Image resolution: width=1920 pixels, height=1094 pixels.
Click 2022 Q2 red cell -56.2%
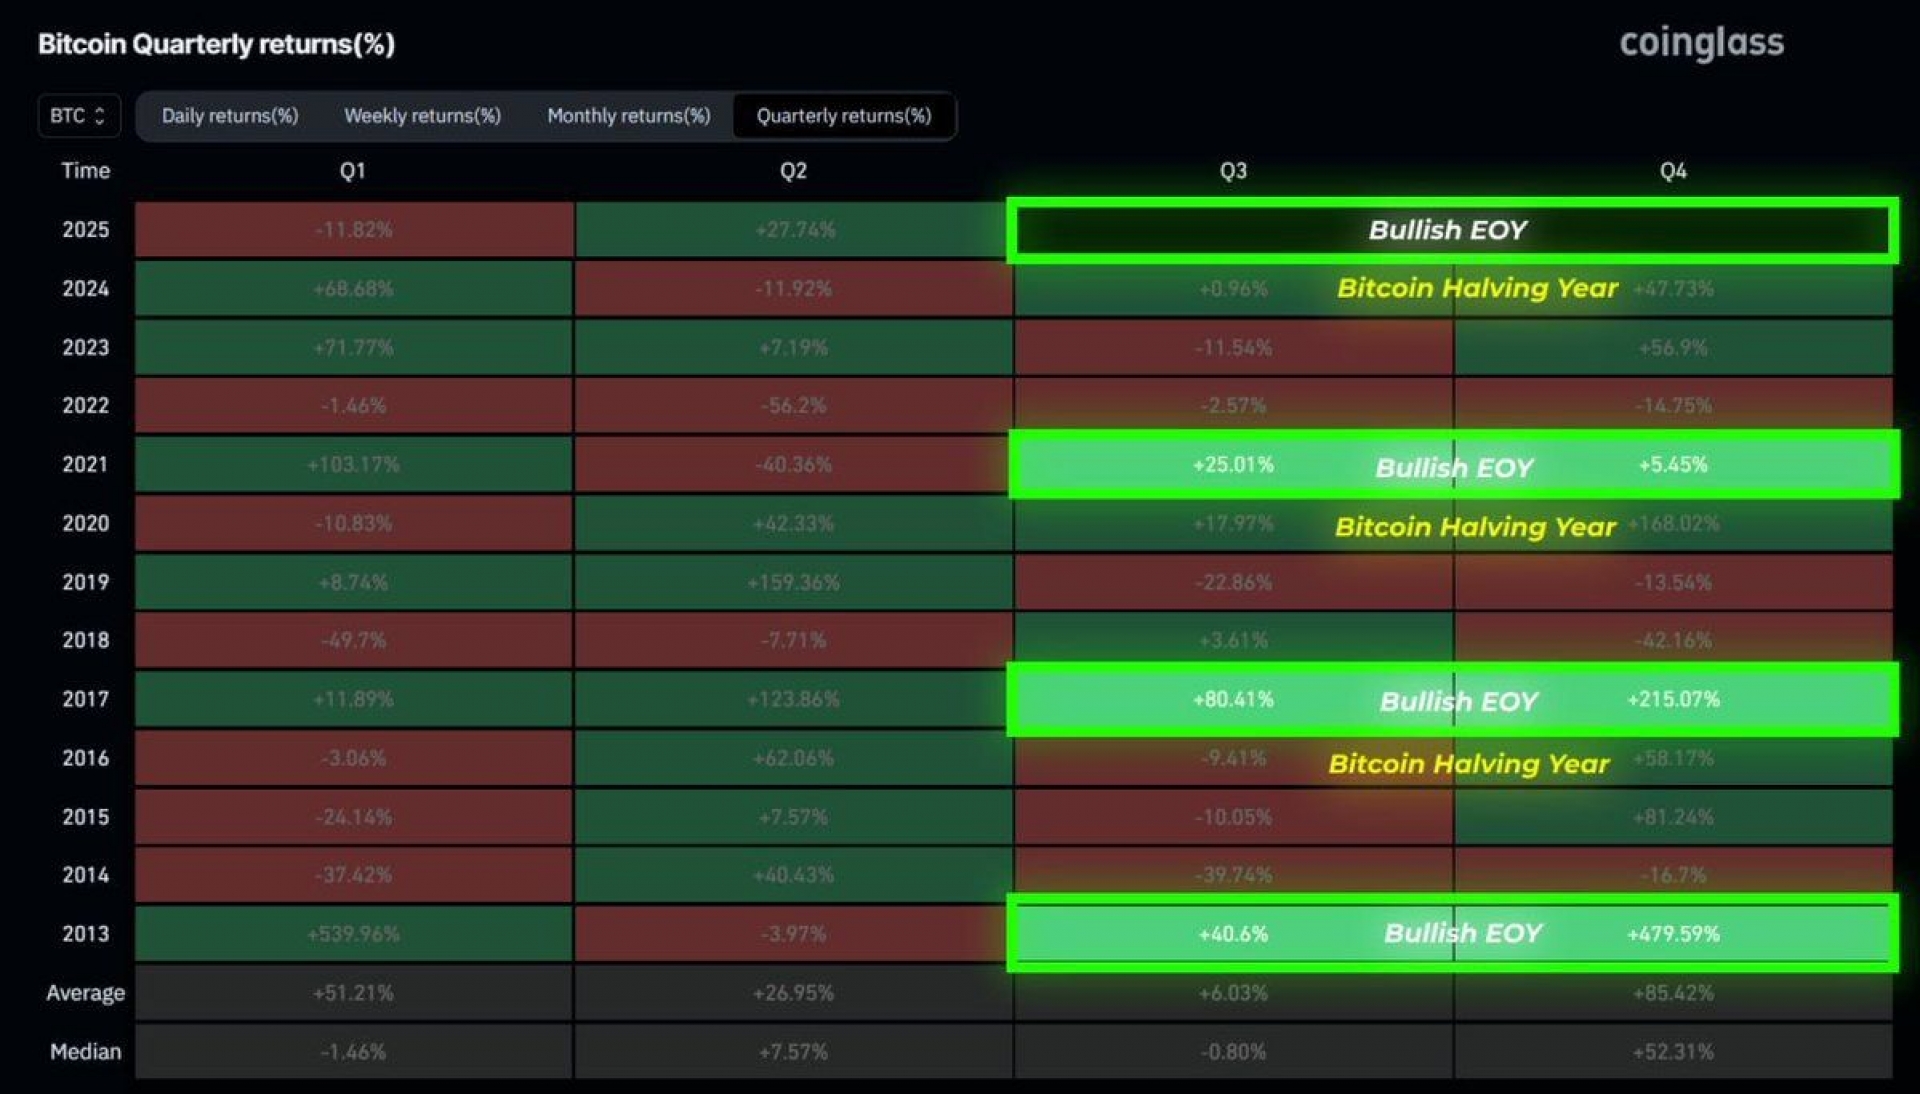click(x=793, y=406)
